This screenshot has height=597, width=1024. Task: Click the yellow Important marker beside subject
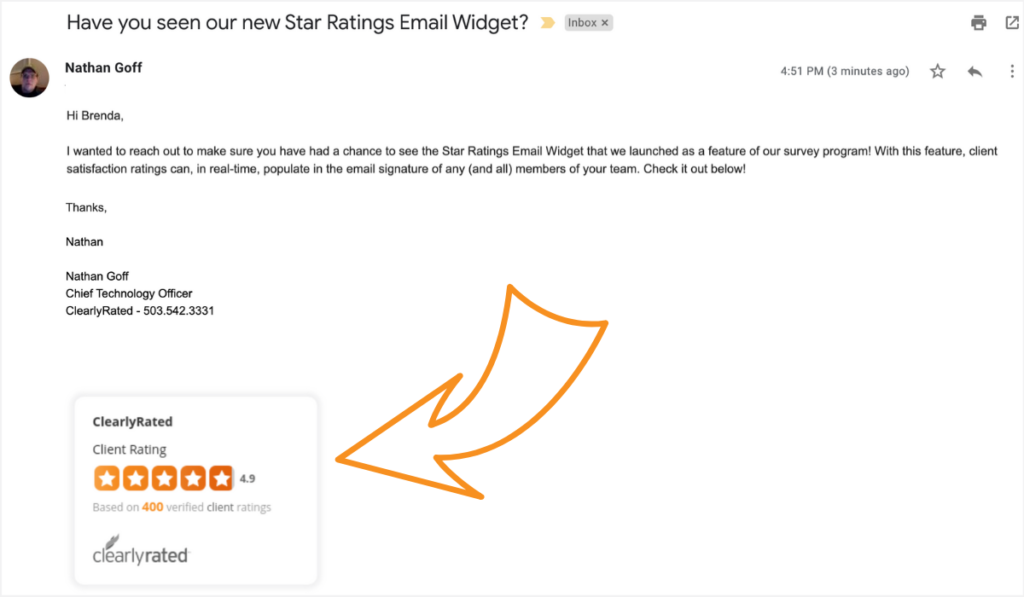click(x=547, y=21)
